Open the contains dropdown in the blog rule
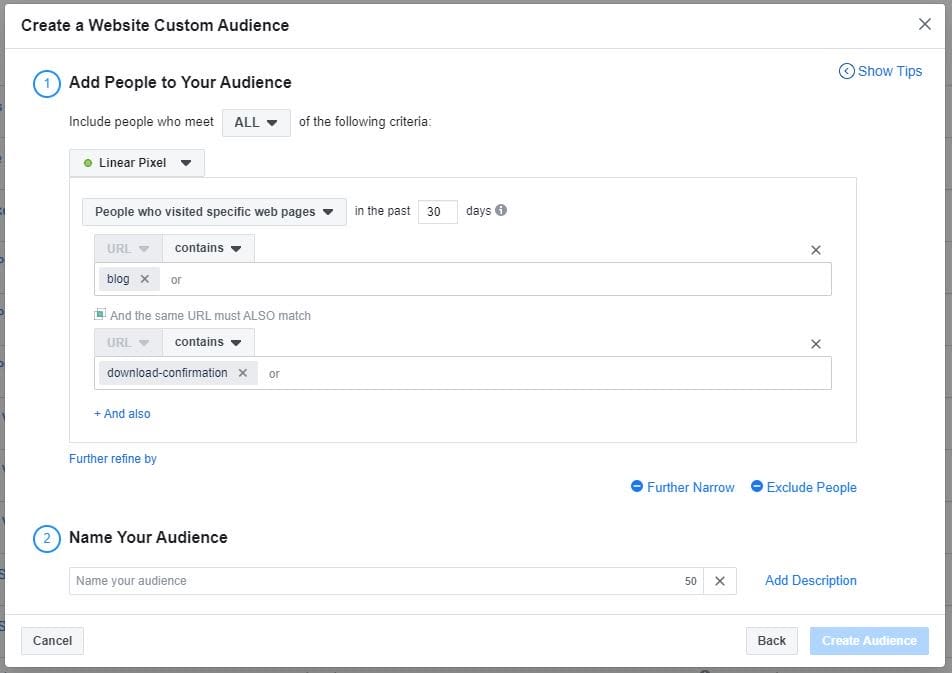The height and width of the screenshot is (673, 952). 208,248
